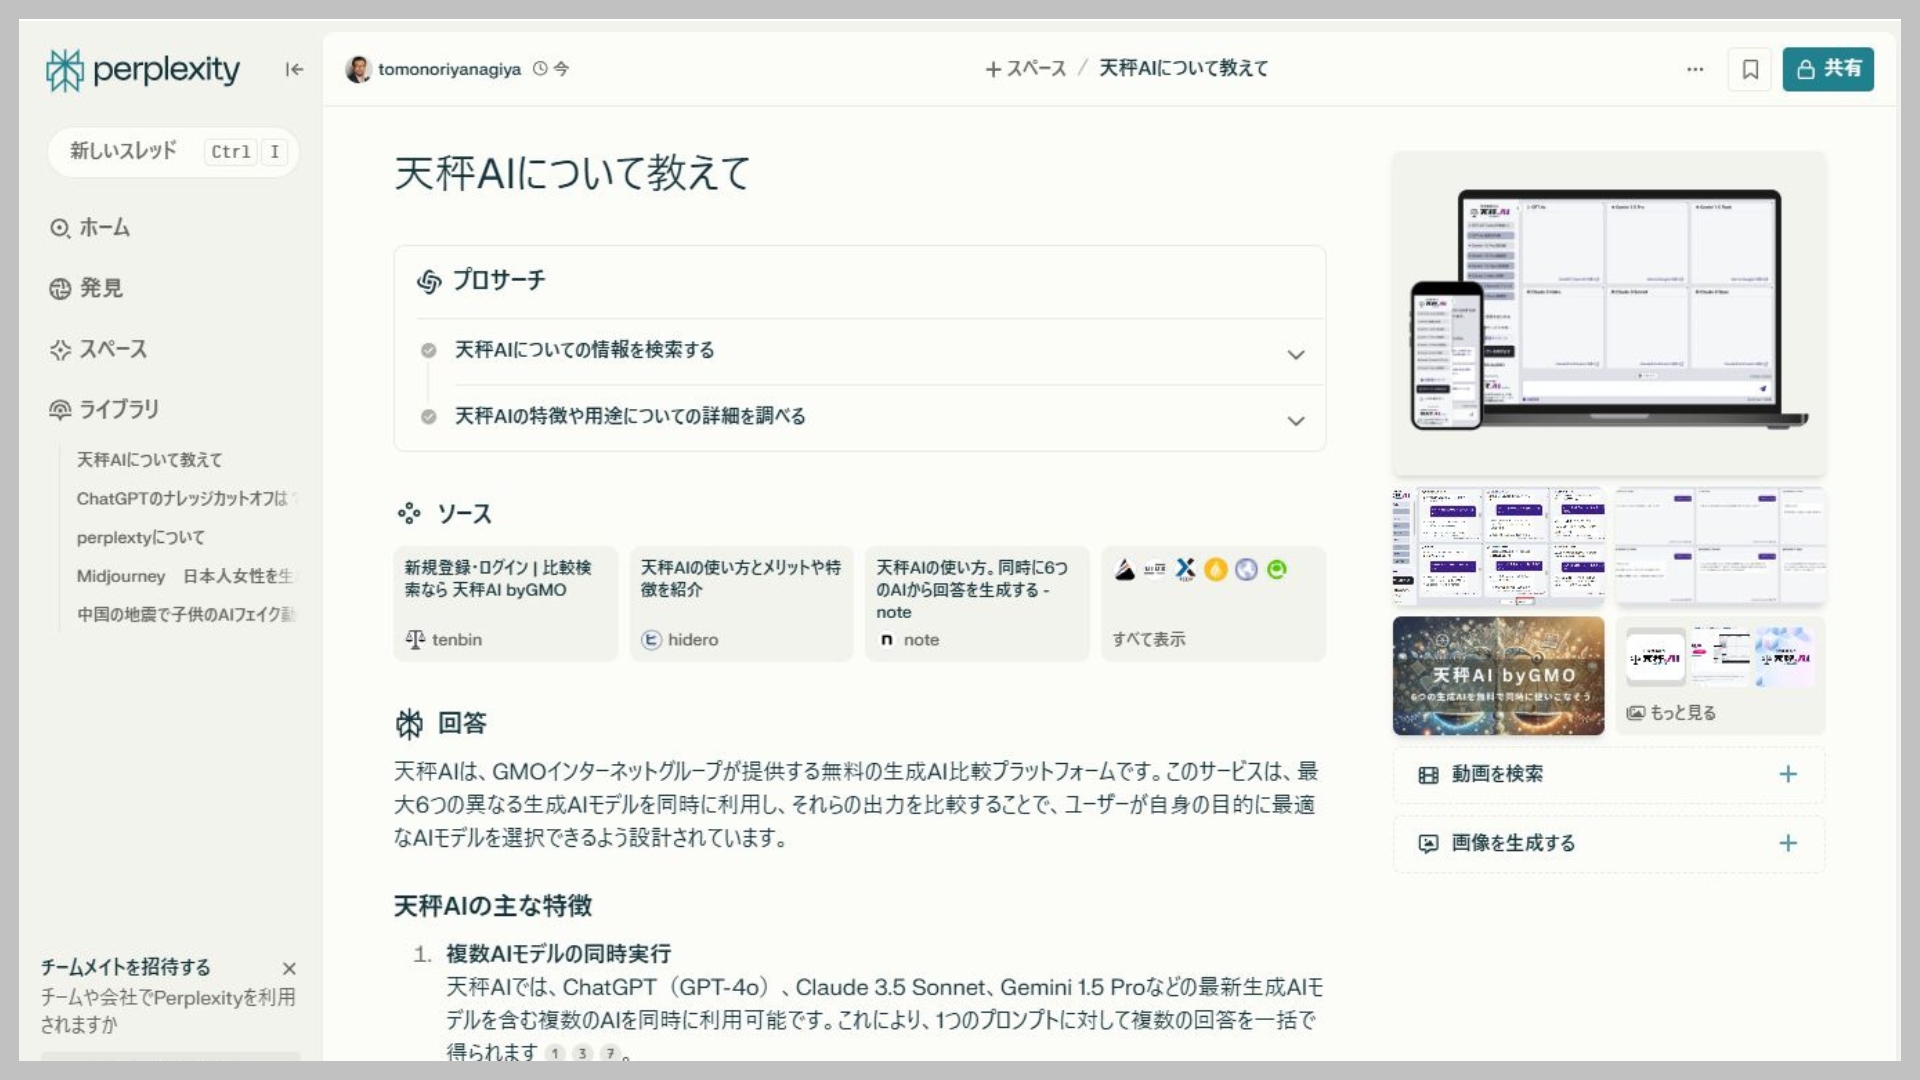Open the スペース icon in the sidebar
This screenshot has width=1920, height=1080.
click(58, 349)
